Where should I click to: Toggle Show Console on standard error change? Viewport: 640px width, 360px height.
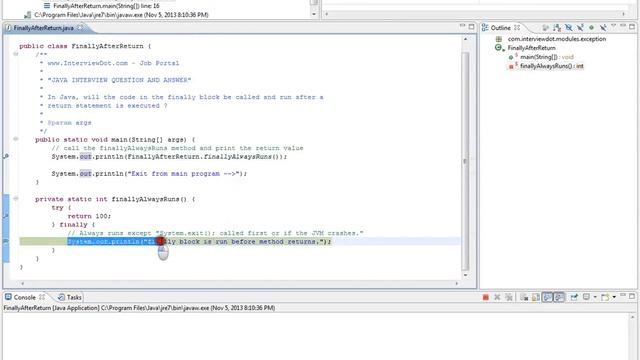point(559,297)
